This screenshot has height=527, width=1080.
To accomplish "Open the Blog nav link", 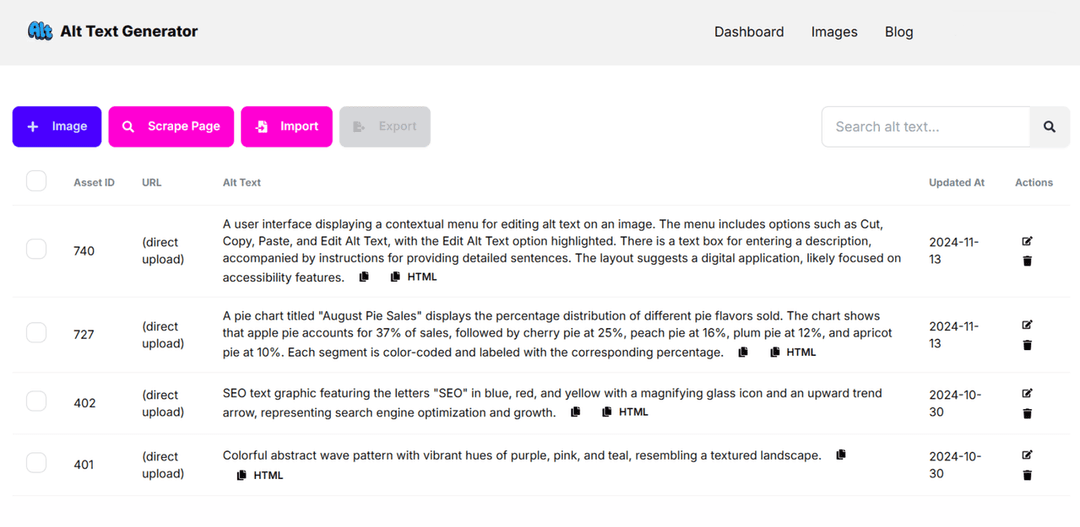I will [898, 32].
